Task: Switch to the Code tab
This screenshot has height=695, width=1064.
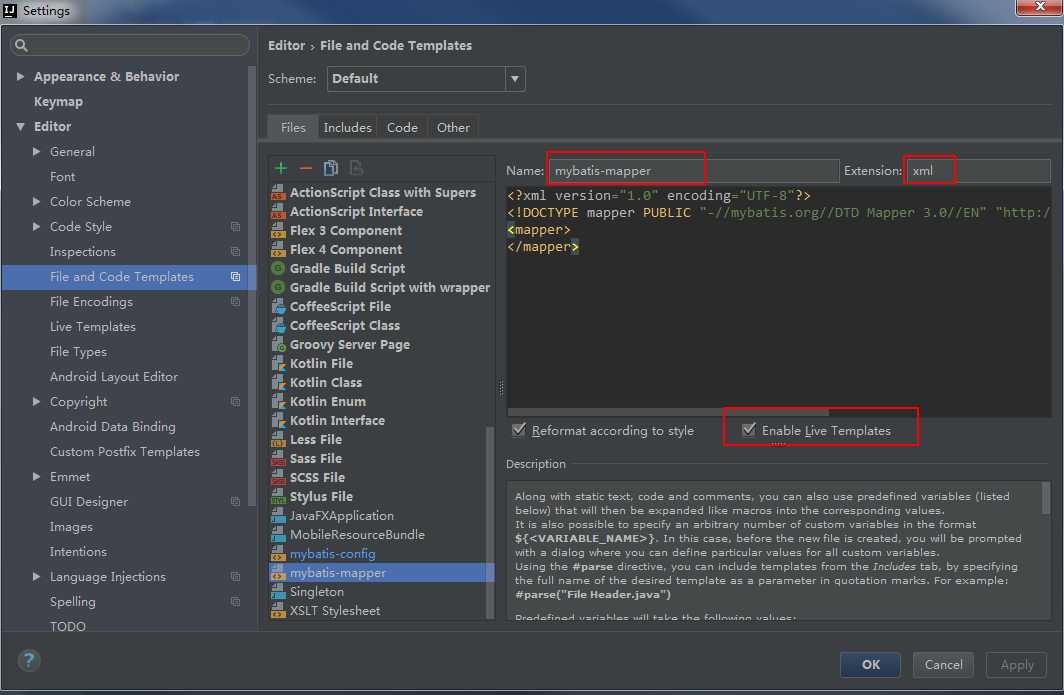Action: point(402,128)
